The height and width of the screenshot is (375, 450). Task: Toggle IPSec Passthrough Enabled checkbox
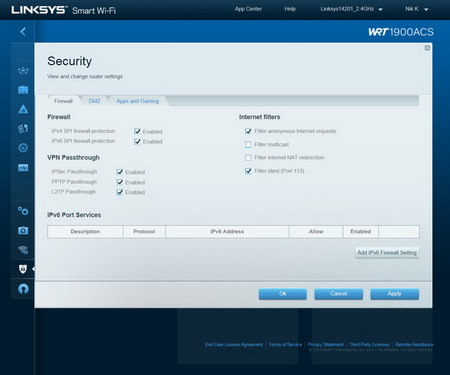(x=120, y=172)
